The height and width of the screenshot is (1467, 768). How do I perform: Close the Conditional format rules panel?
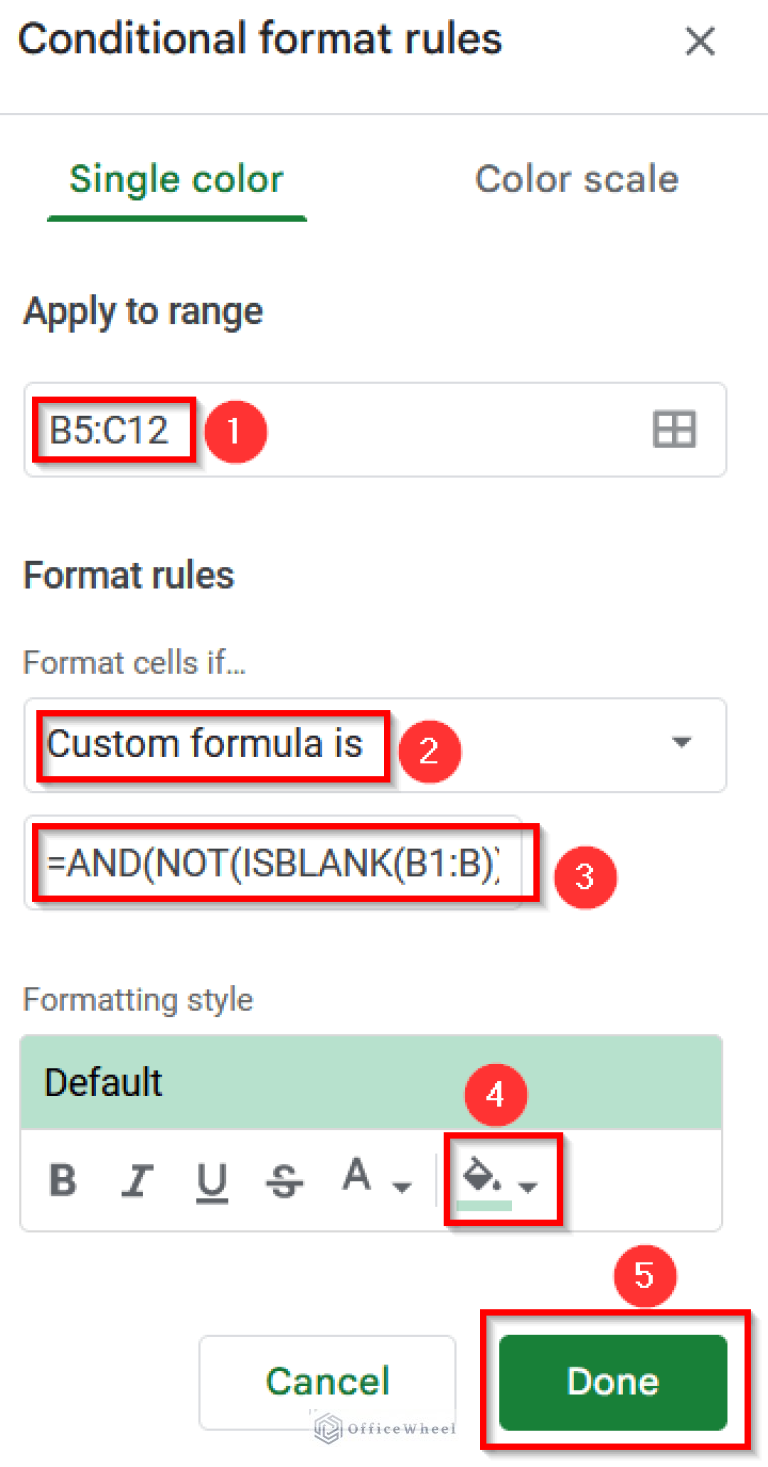click(699, 42)
